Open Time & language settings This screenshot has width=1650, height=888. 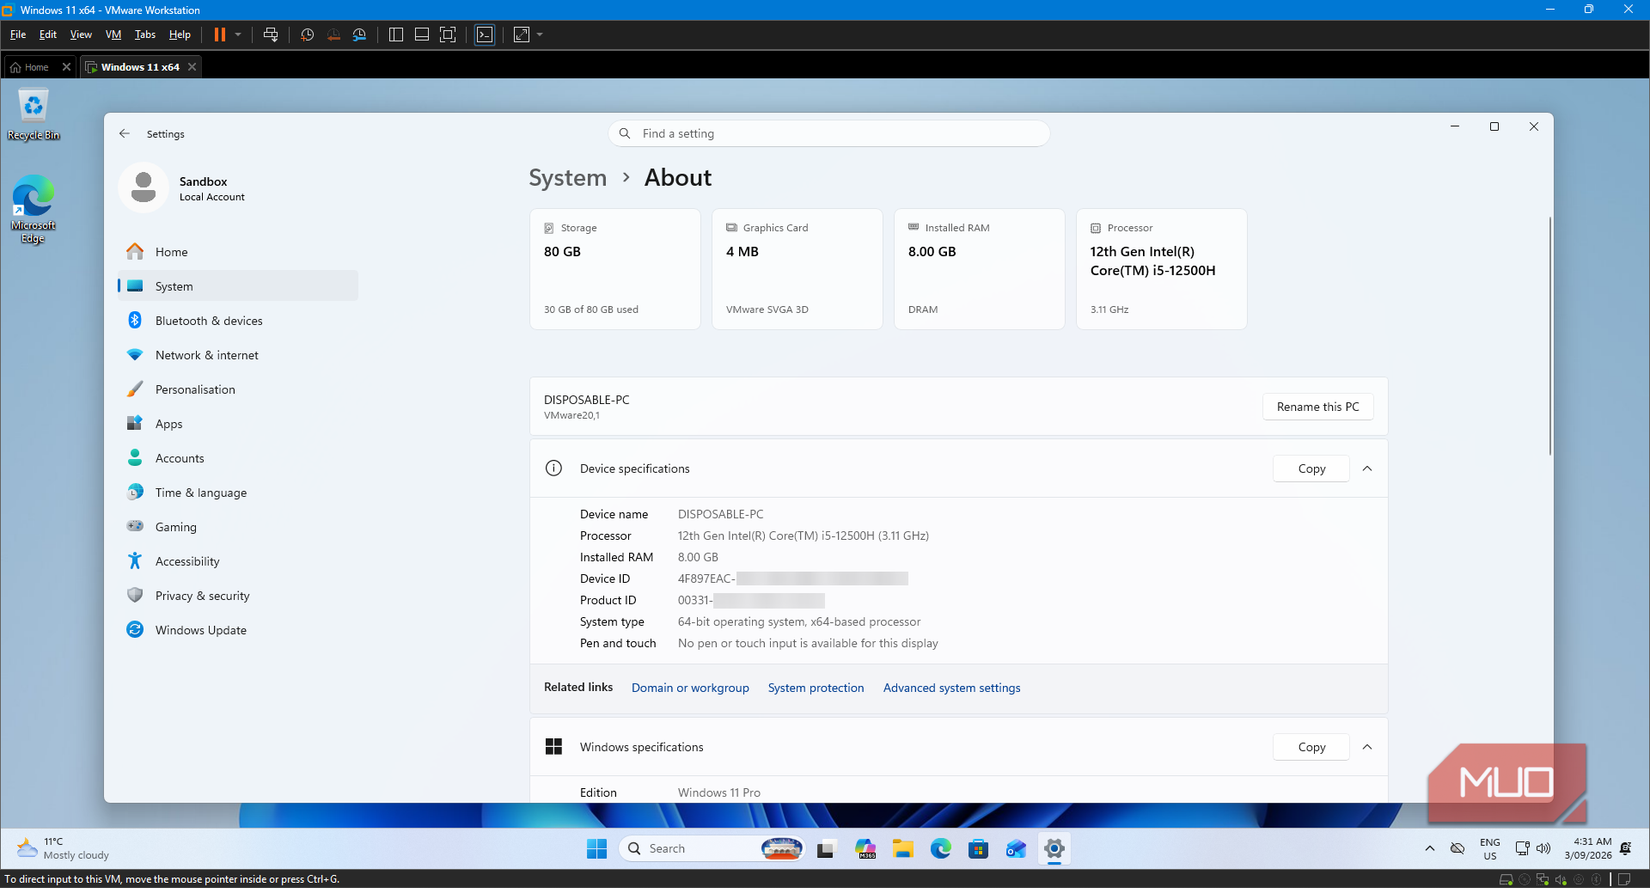tap(238, 493)
